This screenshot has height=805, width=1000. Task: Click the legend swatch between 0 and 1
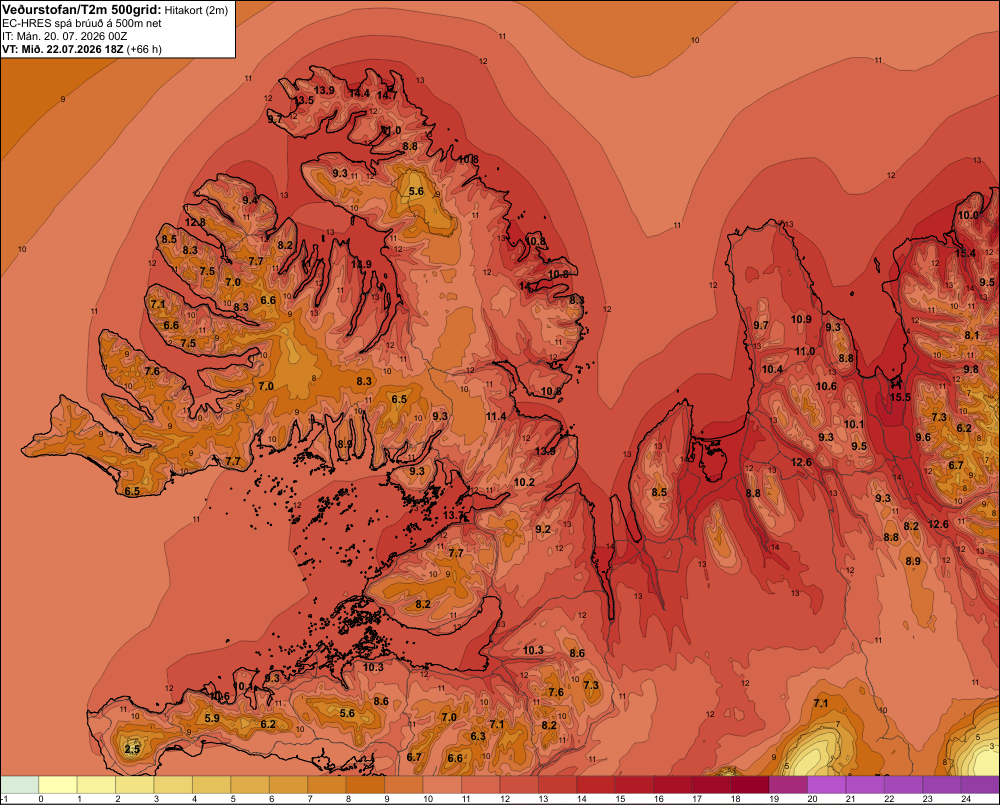(58, 784)
